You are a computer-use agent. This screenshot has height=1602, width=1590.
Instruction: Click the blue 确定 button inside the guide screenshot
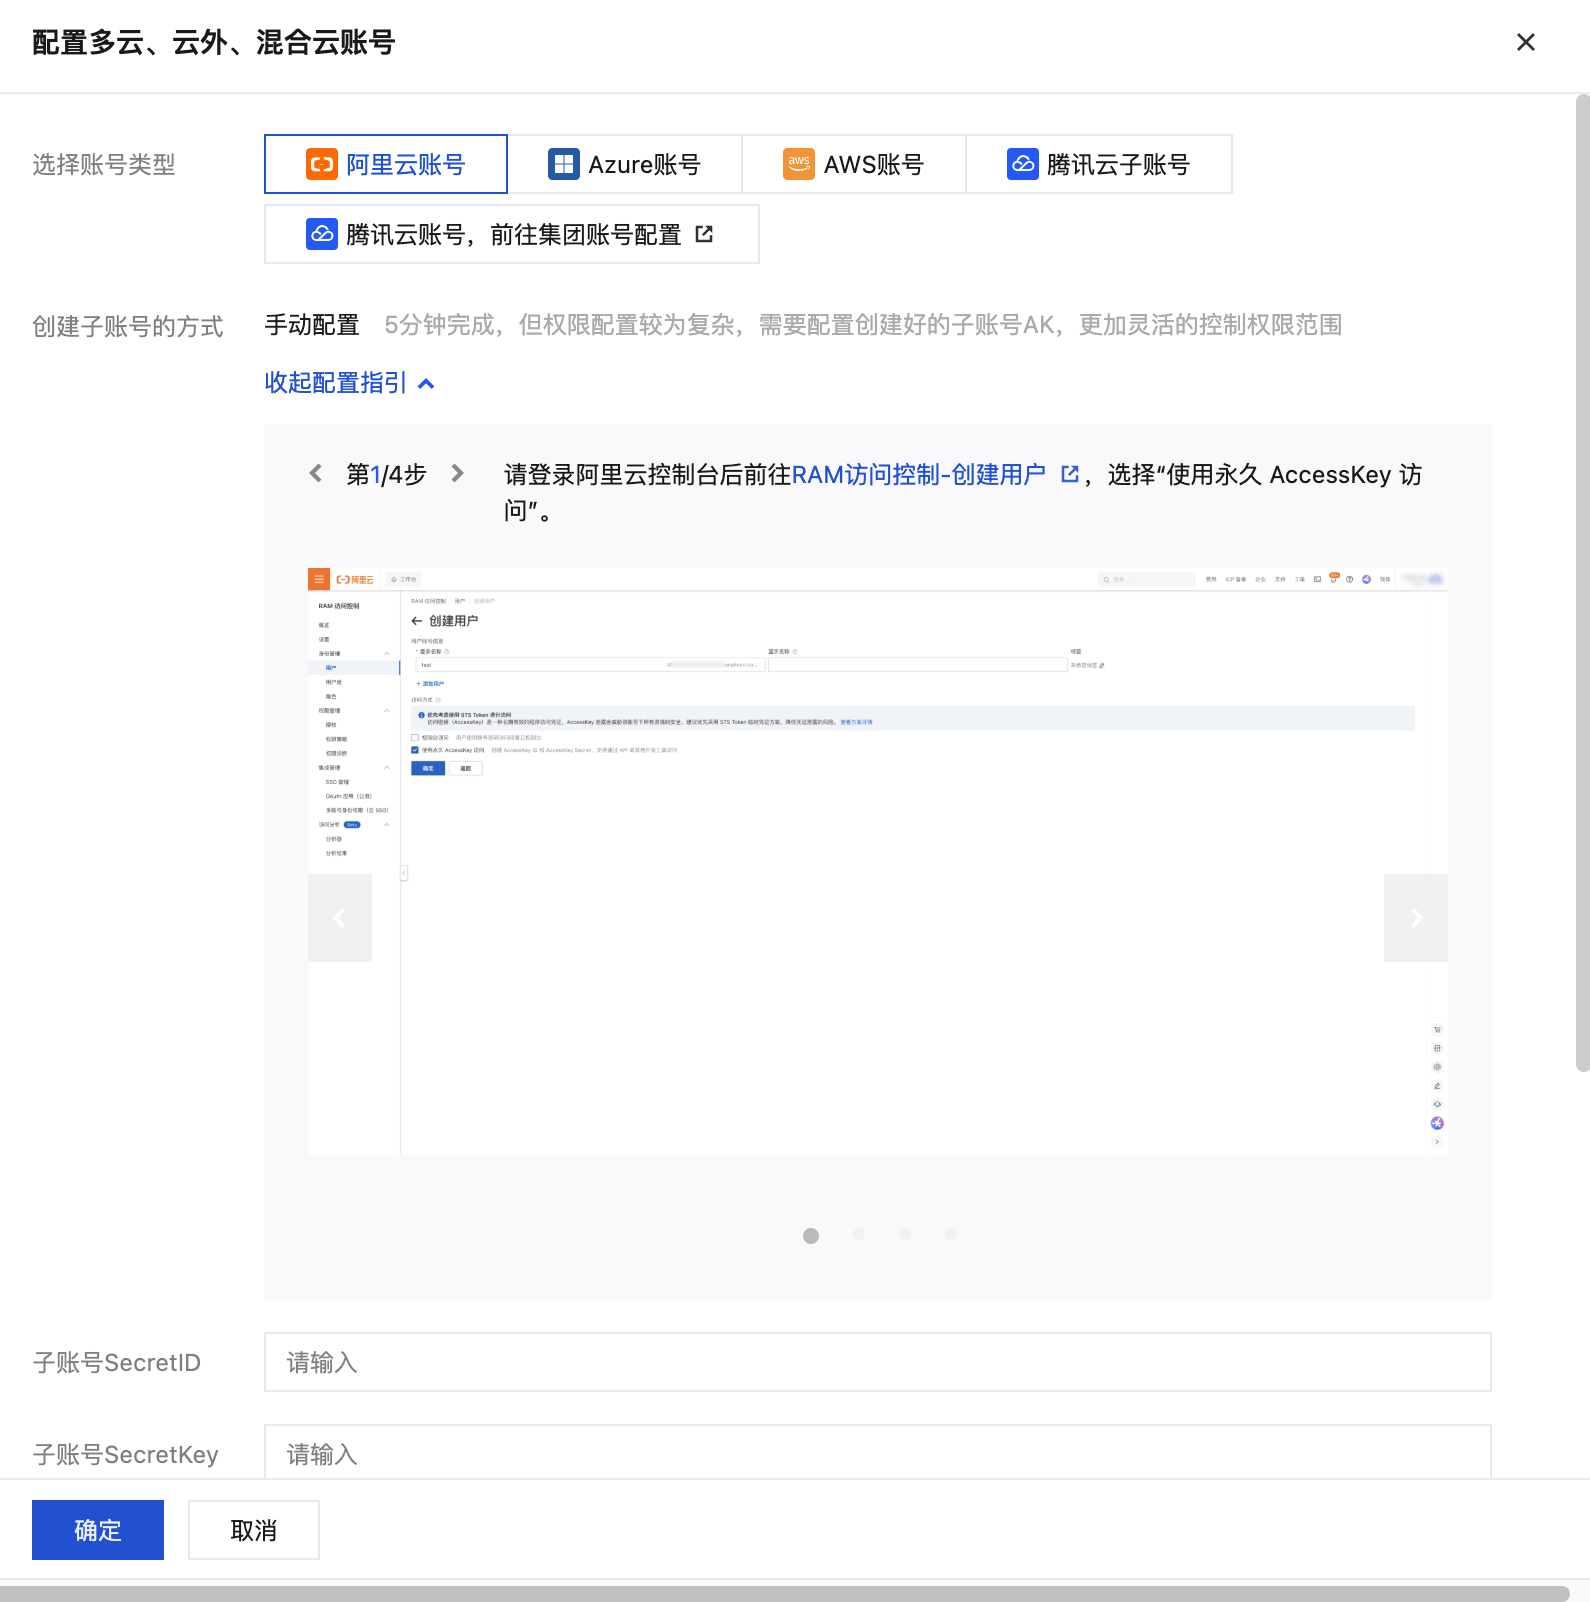pos(428,768)
